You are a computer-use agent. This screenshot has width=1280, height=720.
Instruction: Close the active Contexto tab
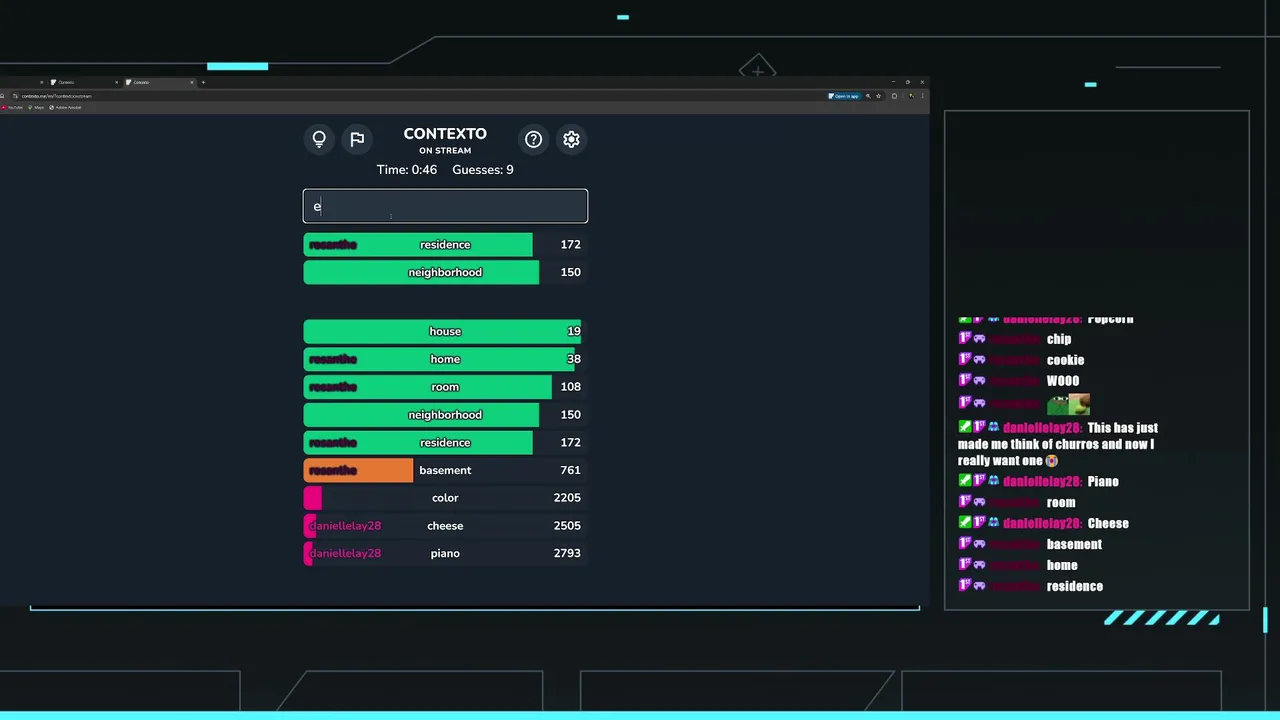[192, 82]
